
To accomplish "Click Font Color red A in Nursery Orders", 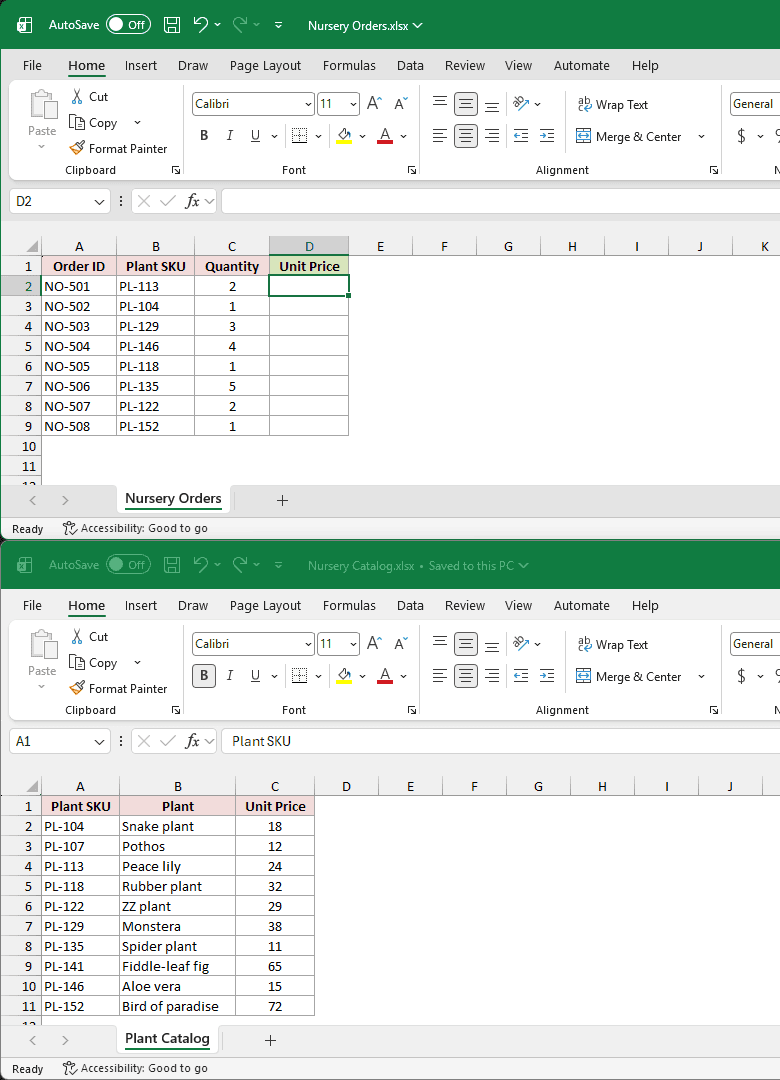I will click(x=385, y=136).
